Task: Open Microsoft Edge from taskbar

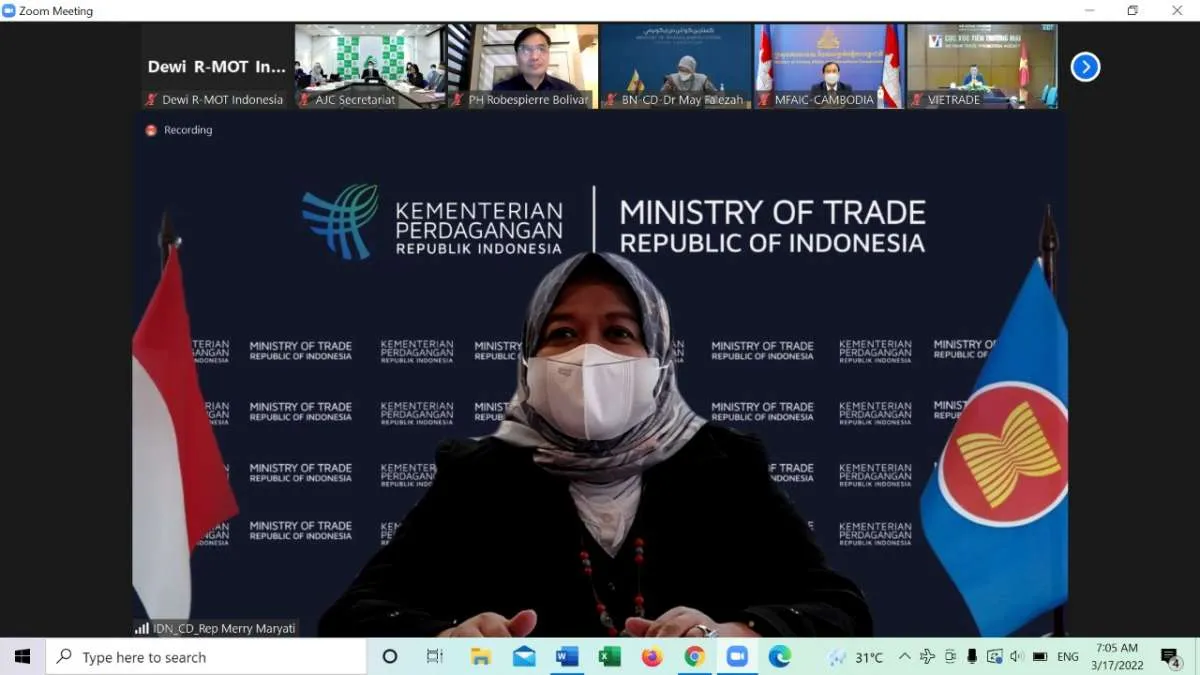Action: click(x=780, y=657)
